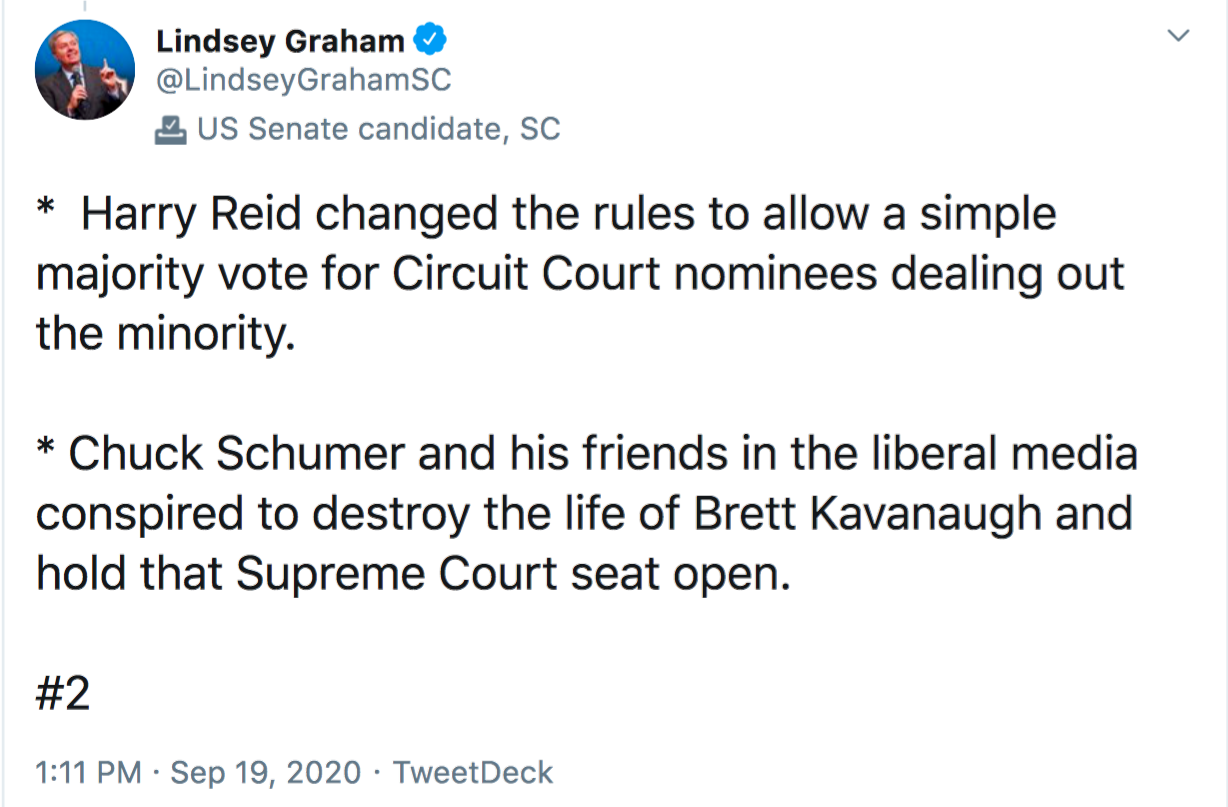Click the 1:11 PM timestamp
Viewport: 1228px width, 807px height.
coord(90,773)
